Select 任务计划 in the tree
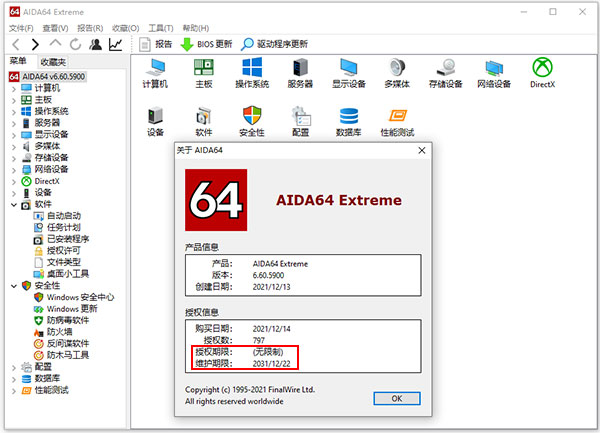Viewport: 600px width, 433px height. (57, 228)
